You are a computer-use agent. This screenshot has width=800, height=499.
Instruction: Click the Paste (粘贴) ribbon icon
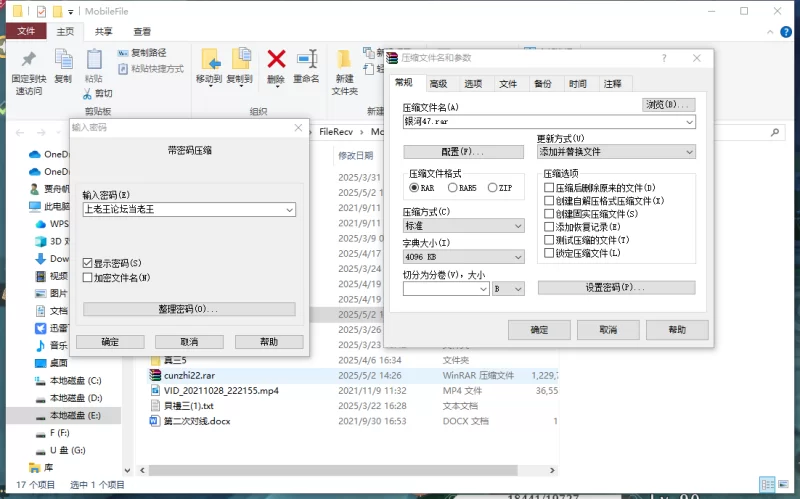pos(94,59)
